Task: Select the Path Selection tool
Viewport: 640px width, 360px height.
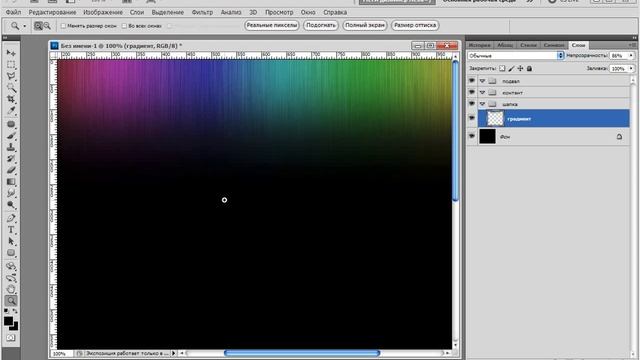Action: click(x=11, y=241)
